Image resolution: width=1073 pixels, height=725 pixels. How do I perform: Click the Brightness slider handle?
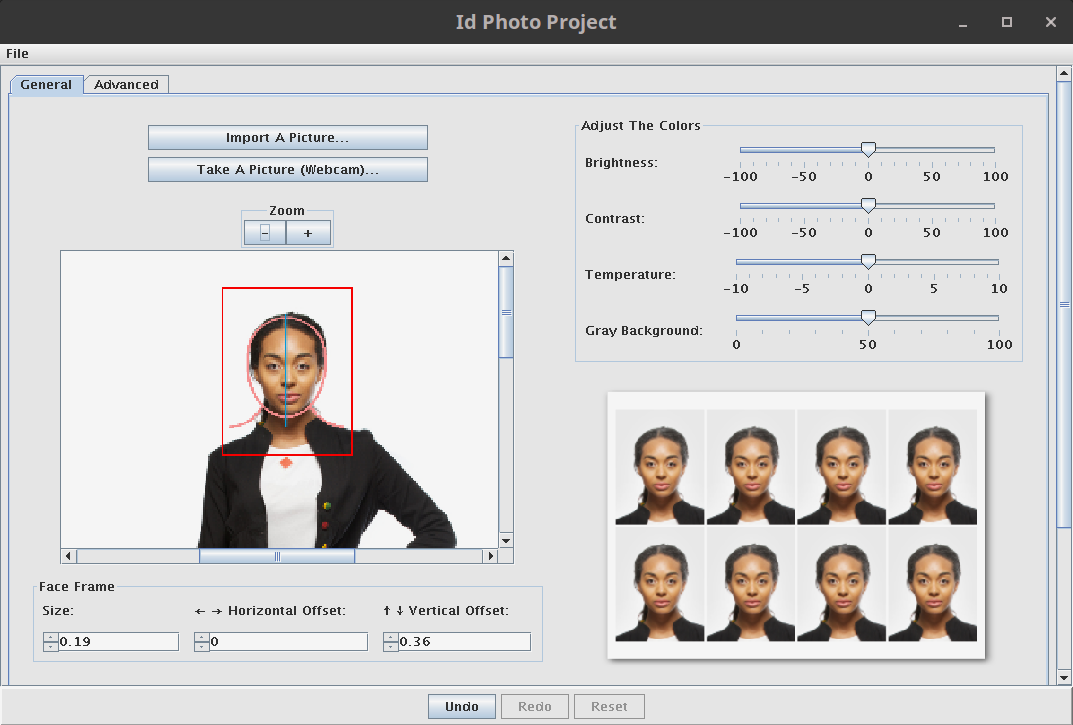pyautogui.click(x=868, y=150)
